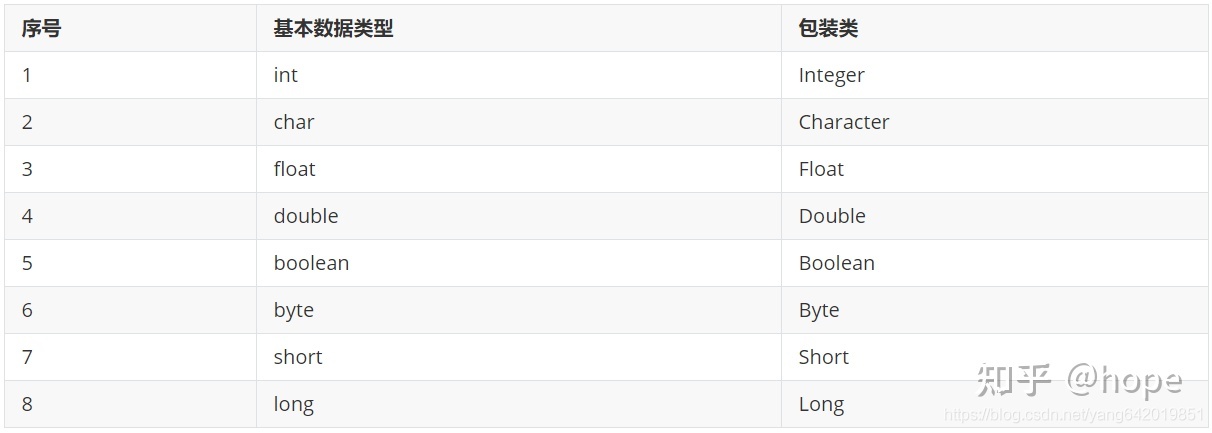Click the 包装类 column header

[828, 29]
